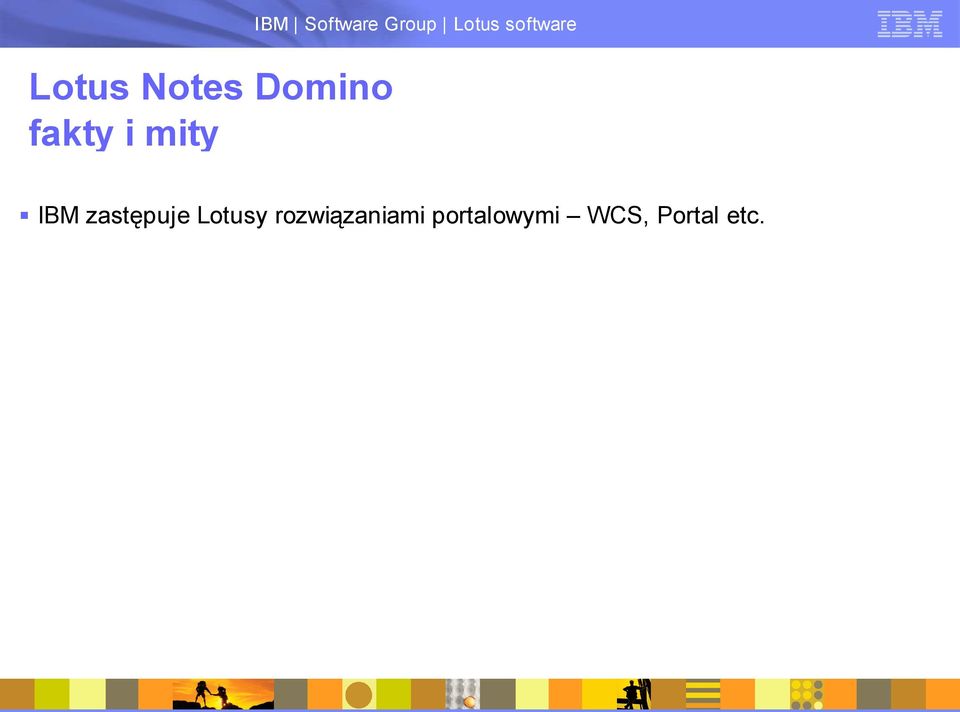Click the seated person silhouette footer image
The width and height of the screenshot is (960, 712).
point(634,694)
